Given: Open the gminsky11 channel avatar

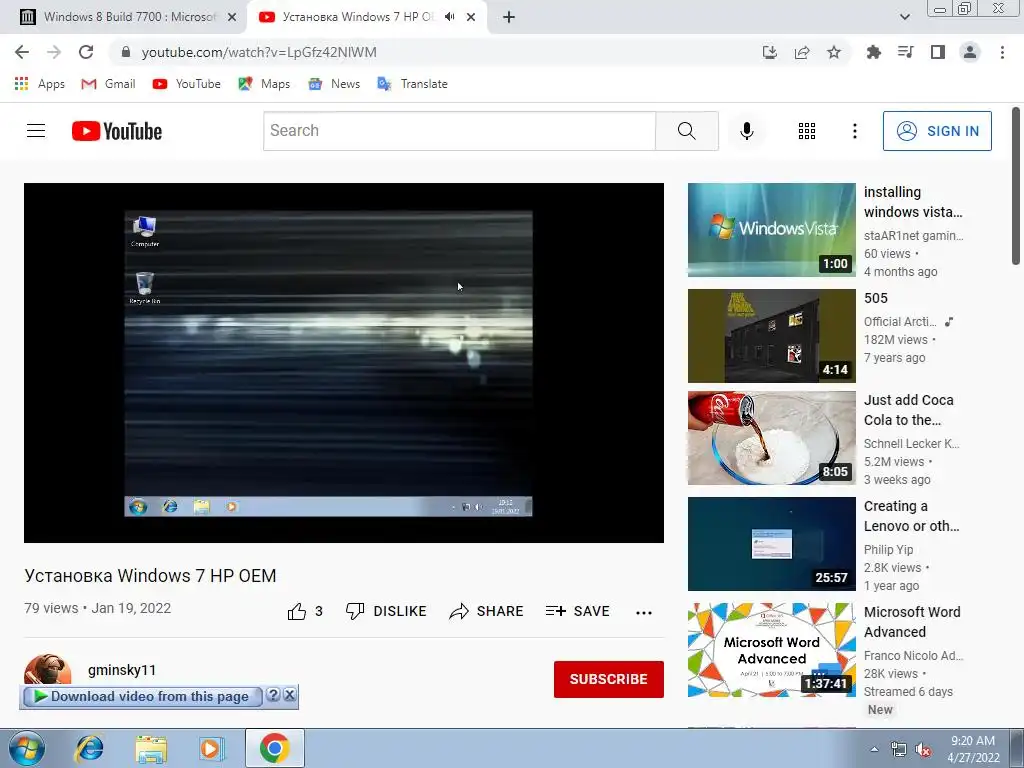Looking at the screenshot, I should pyautogui.click(x=48, y=669).
